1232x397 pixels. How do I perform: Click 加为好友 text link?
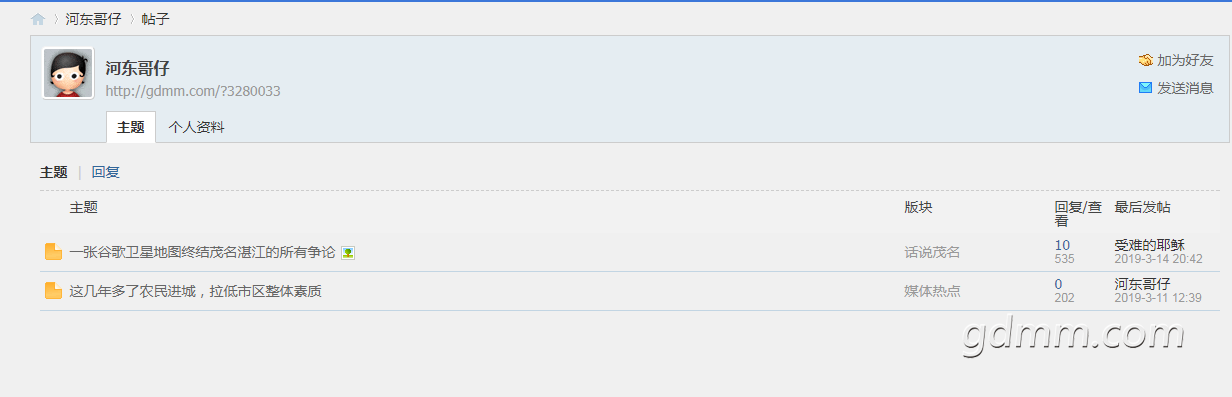coord(1185,60)
